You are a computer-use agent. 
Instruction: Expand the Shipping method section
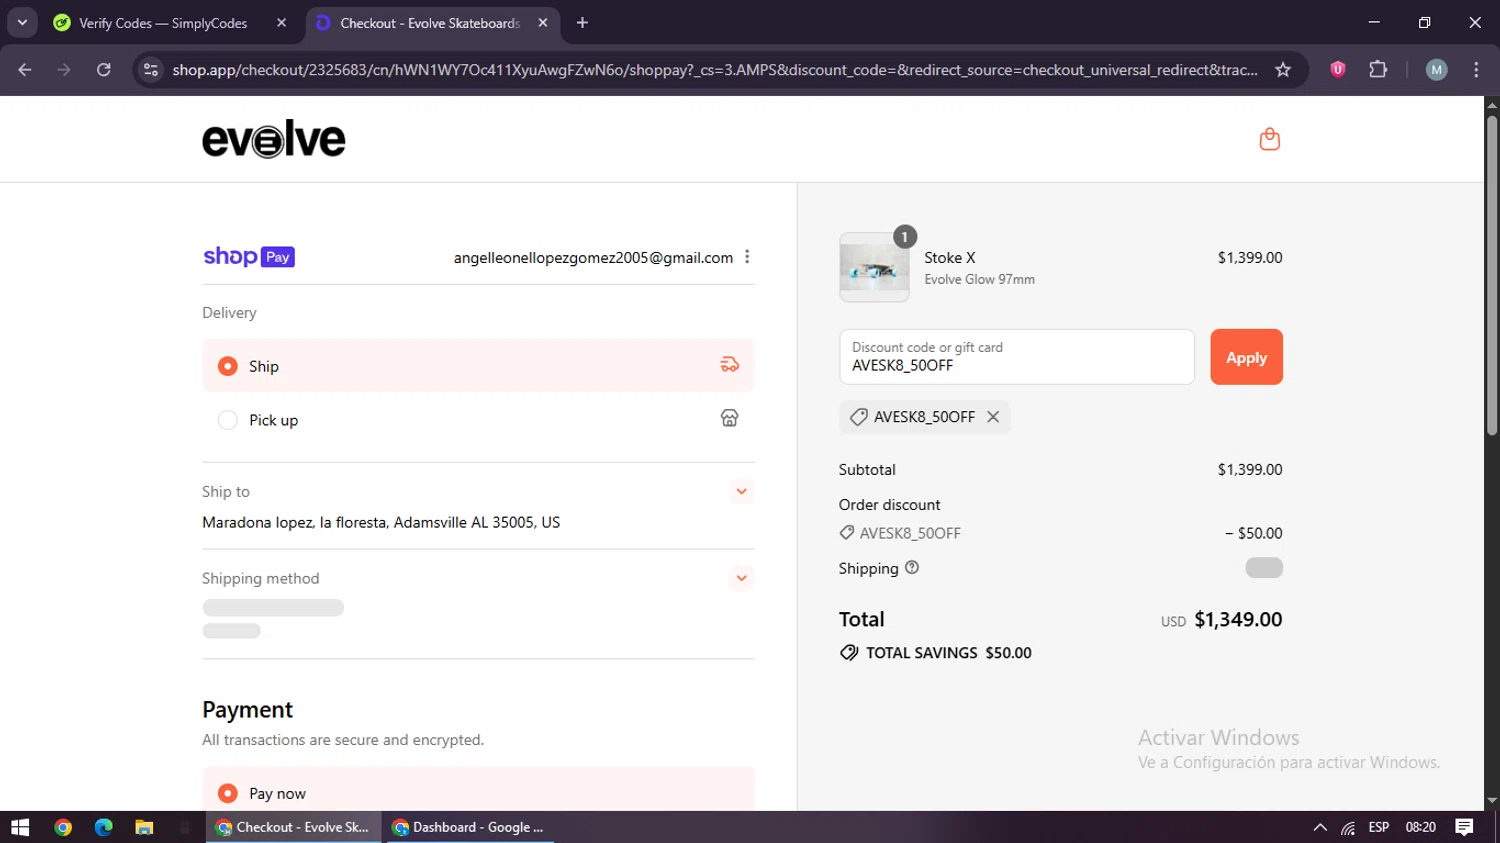[x=741, y=578]
